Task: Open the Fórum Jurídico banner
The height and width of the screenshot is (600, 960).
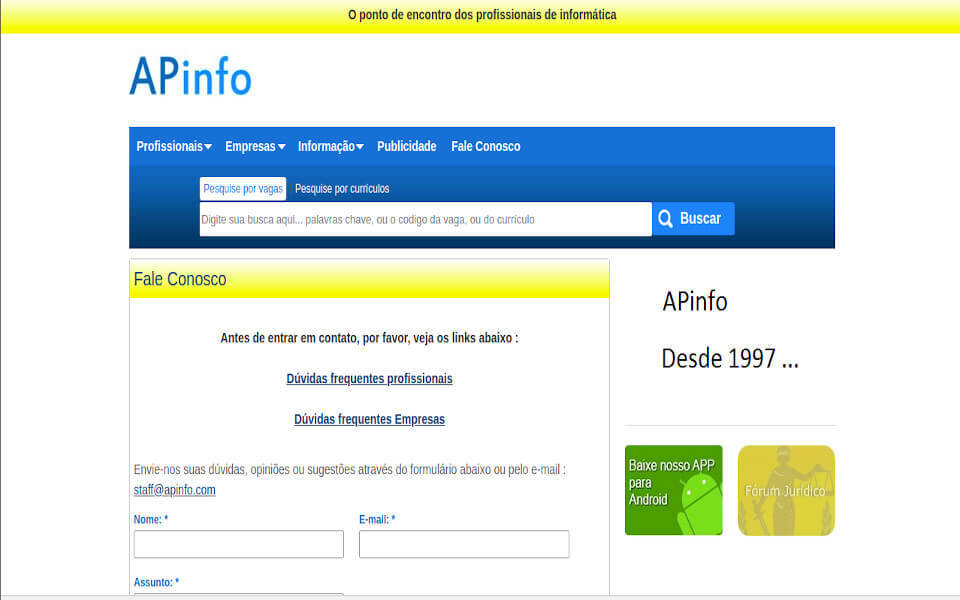Action: [x=786, y=490]
